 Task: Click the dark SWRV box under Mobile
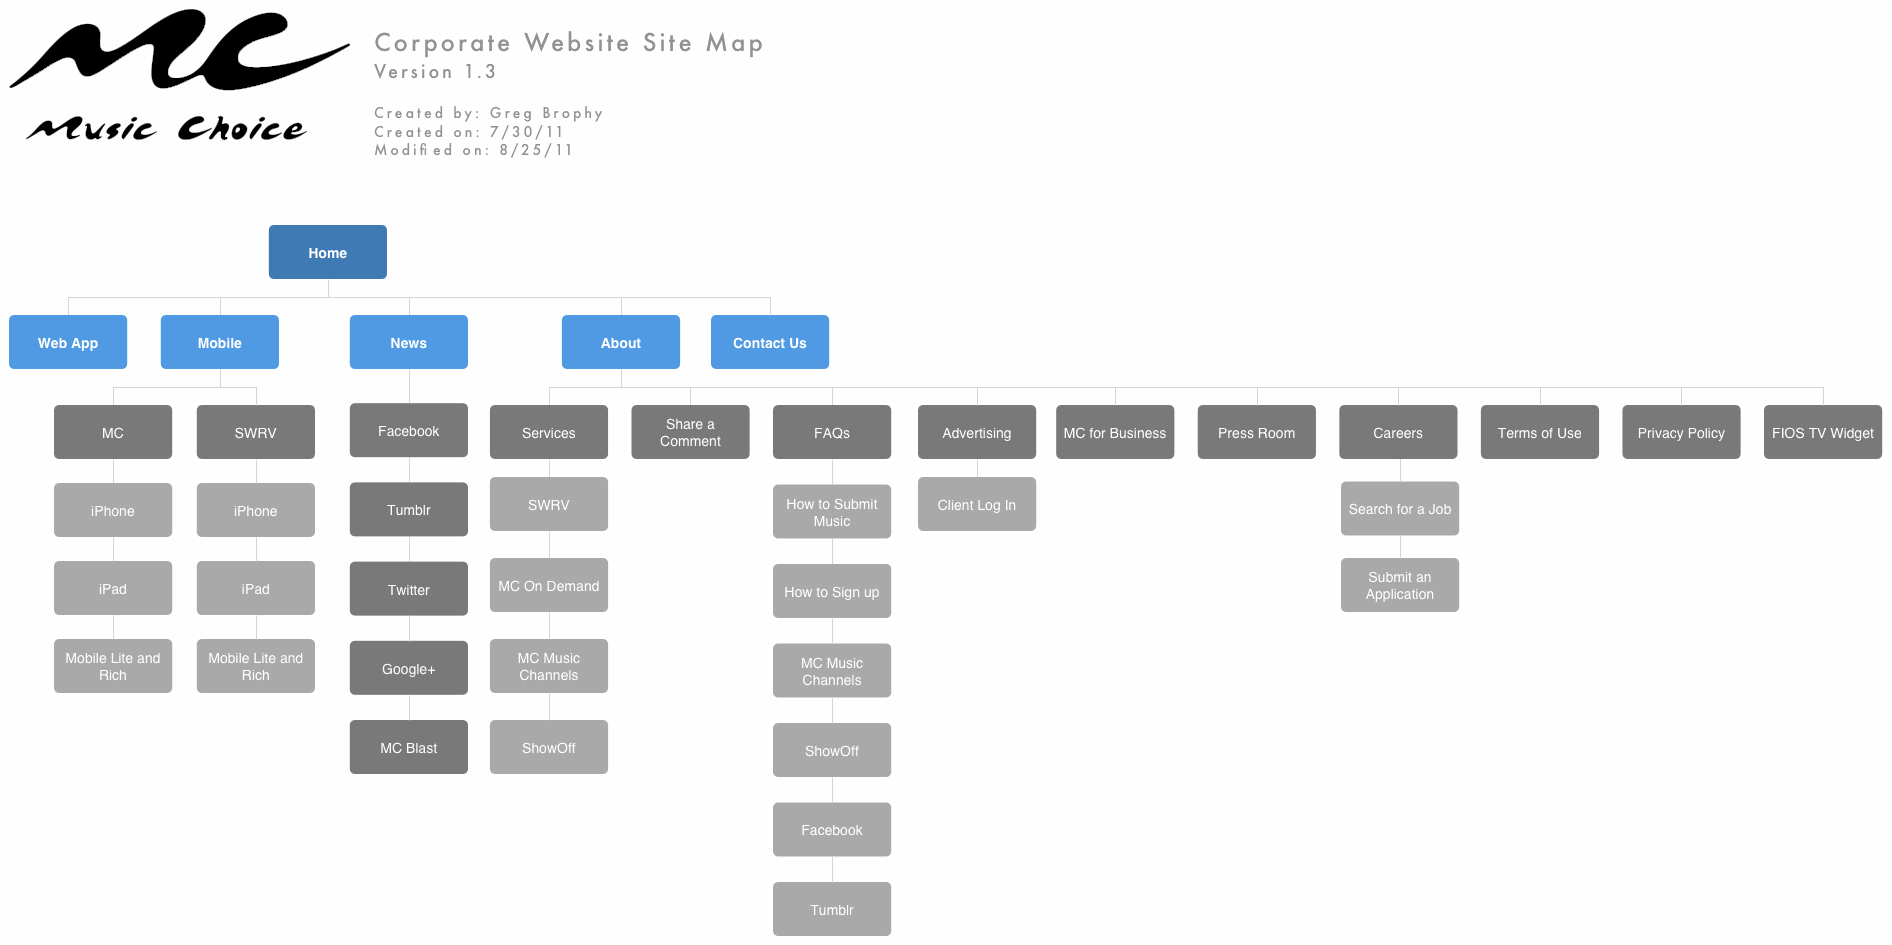(256, 432)
